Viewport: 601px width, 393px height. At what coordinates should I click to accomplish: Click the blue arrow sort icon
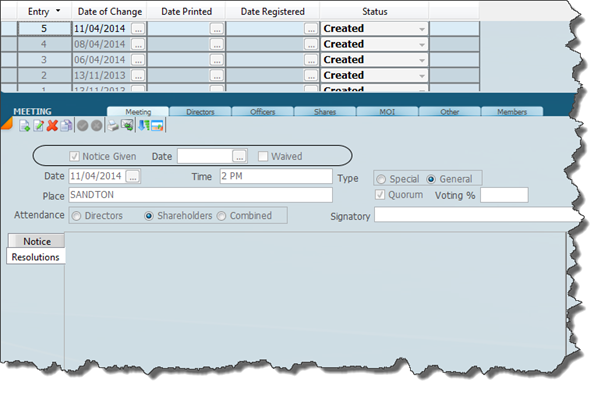(x=144, y=126)
